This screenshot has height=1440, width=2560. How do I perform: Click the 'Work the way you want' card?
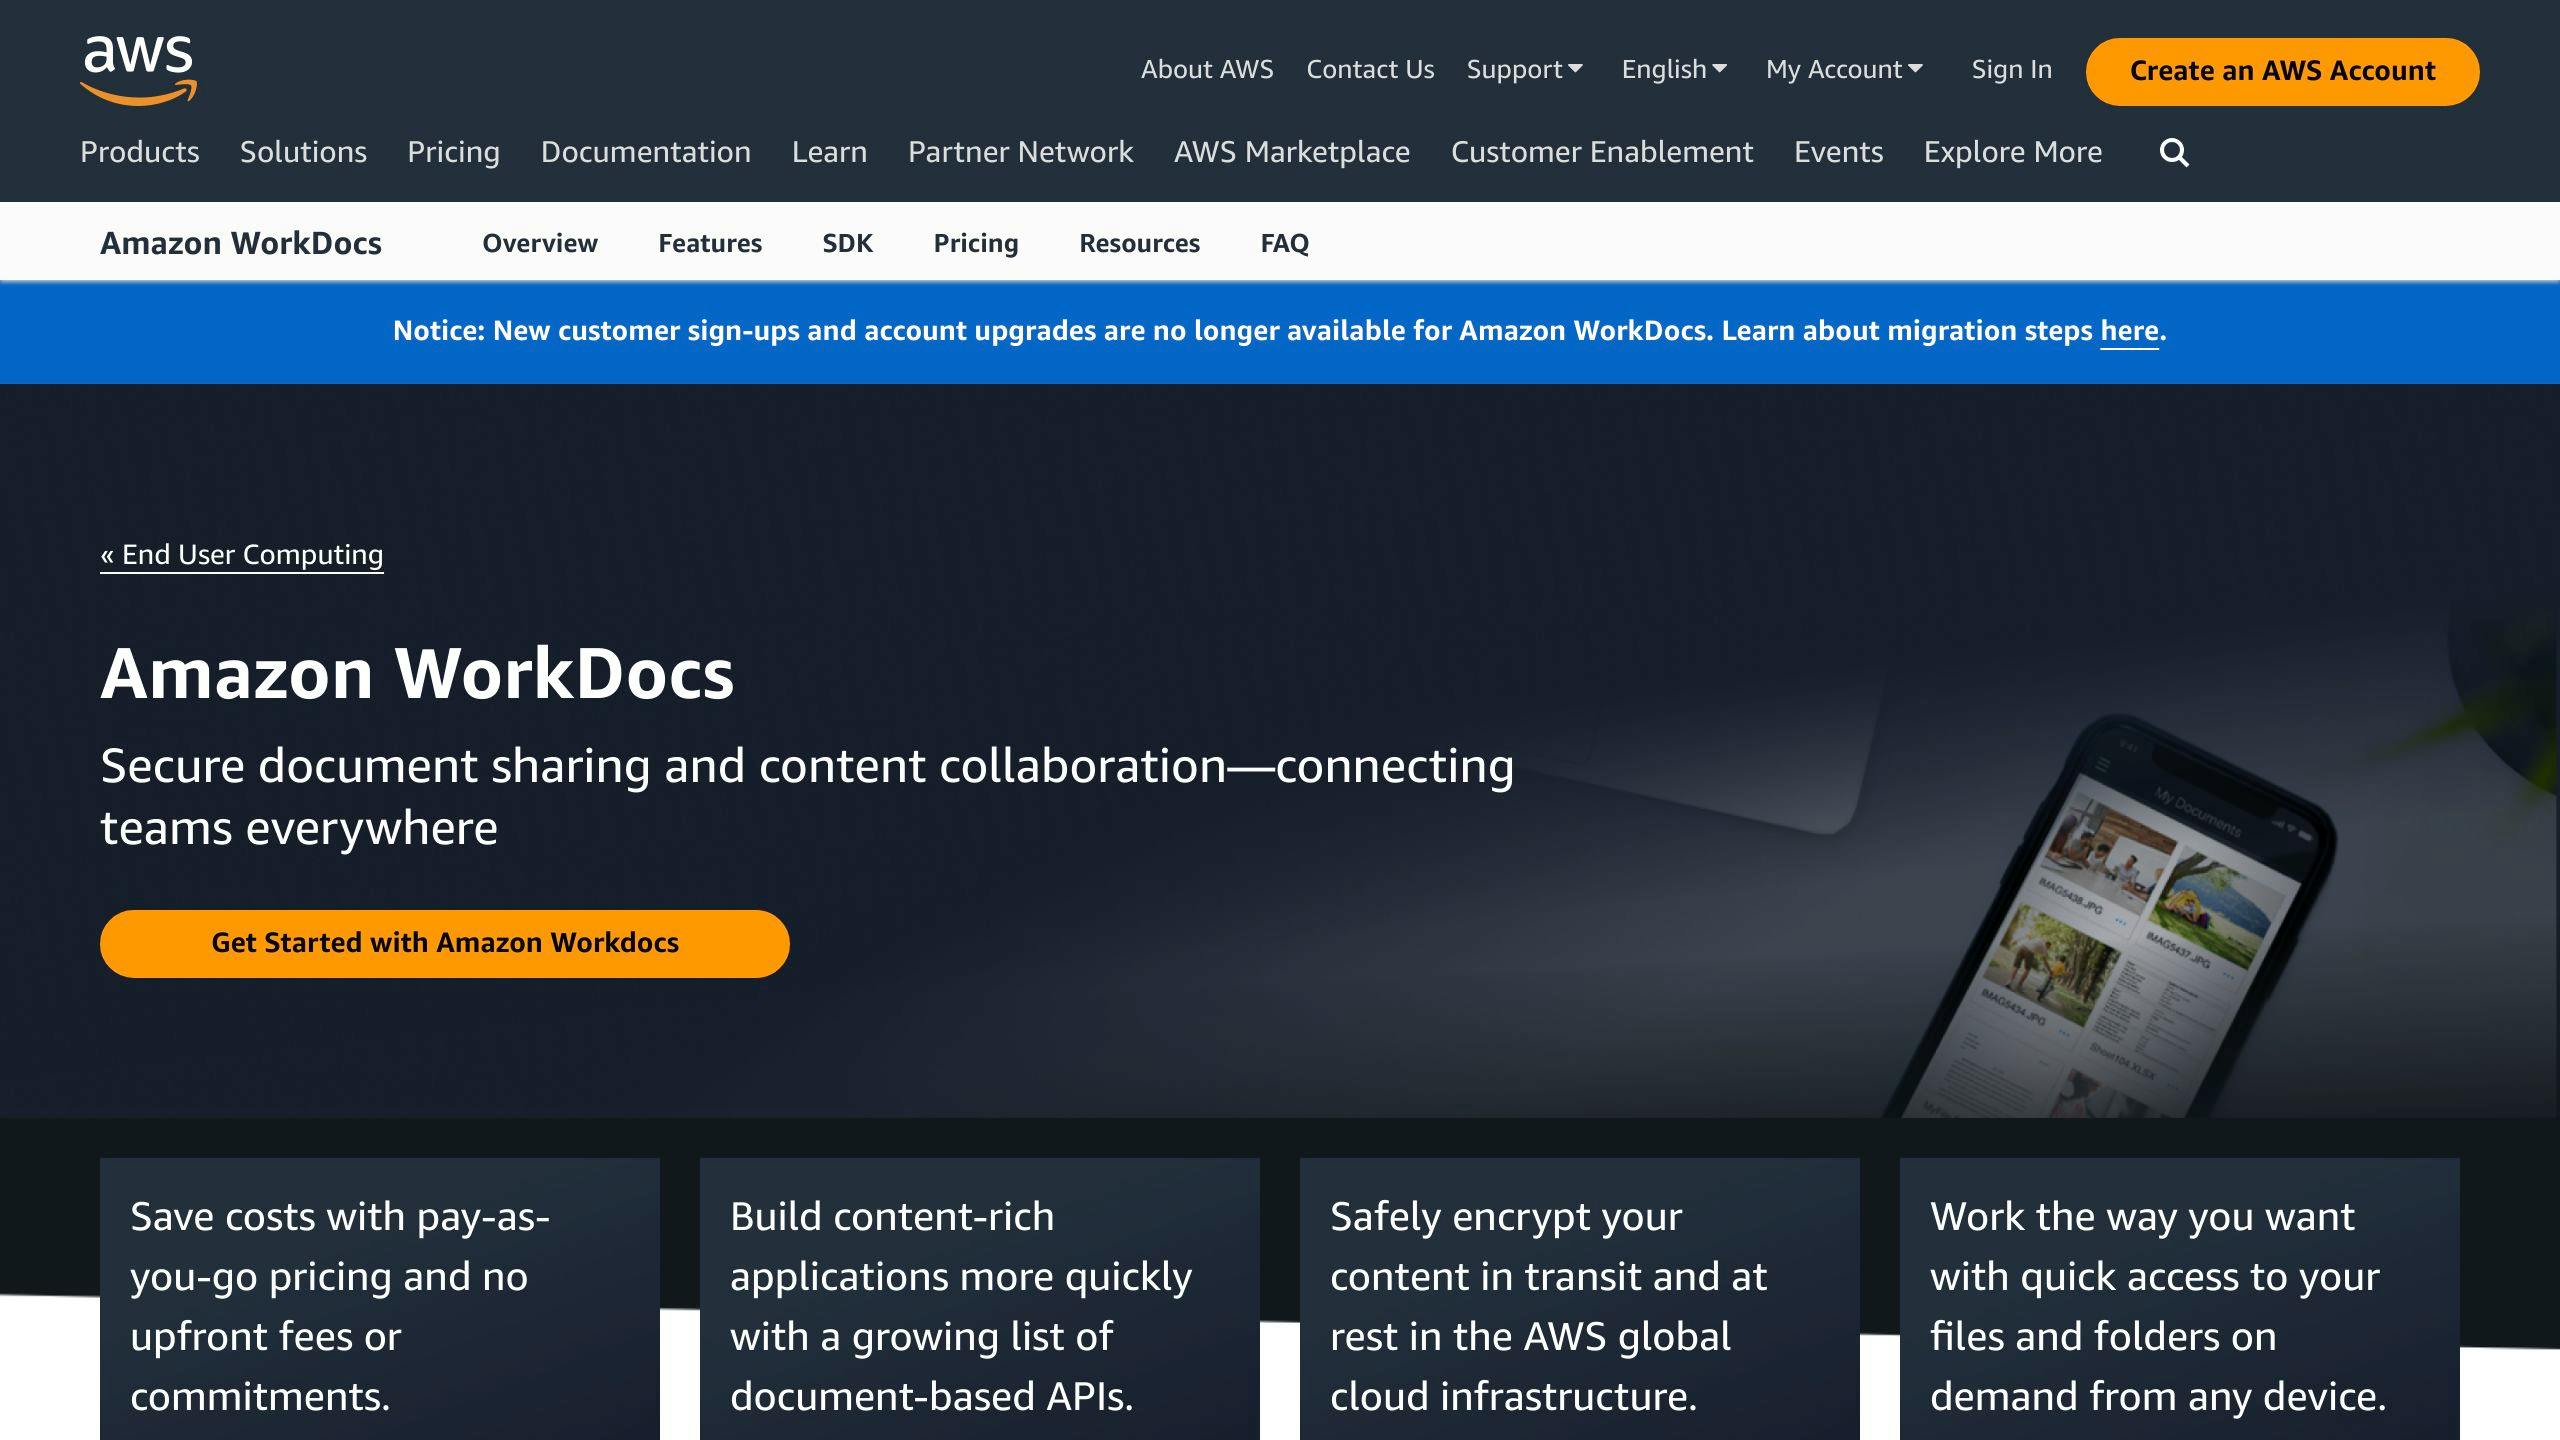[2180, 1299]
